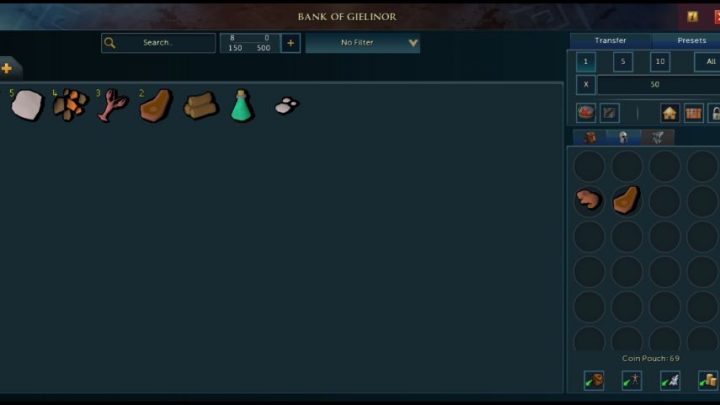Open the house-shaped bank settings icon
Viewport: 720px width, 405px height.
click(669, 113)
